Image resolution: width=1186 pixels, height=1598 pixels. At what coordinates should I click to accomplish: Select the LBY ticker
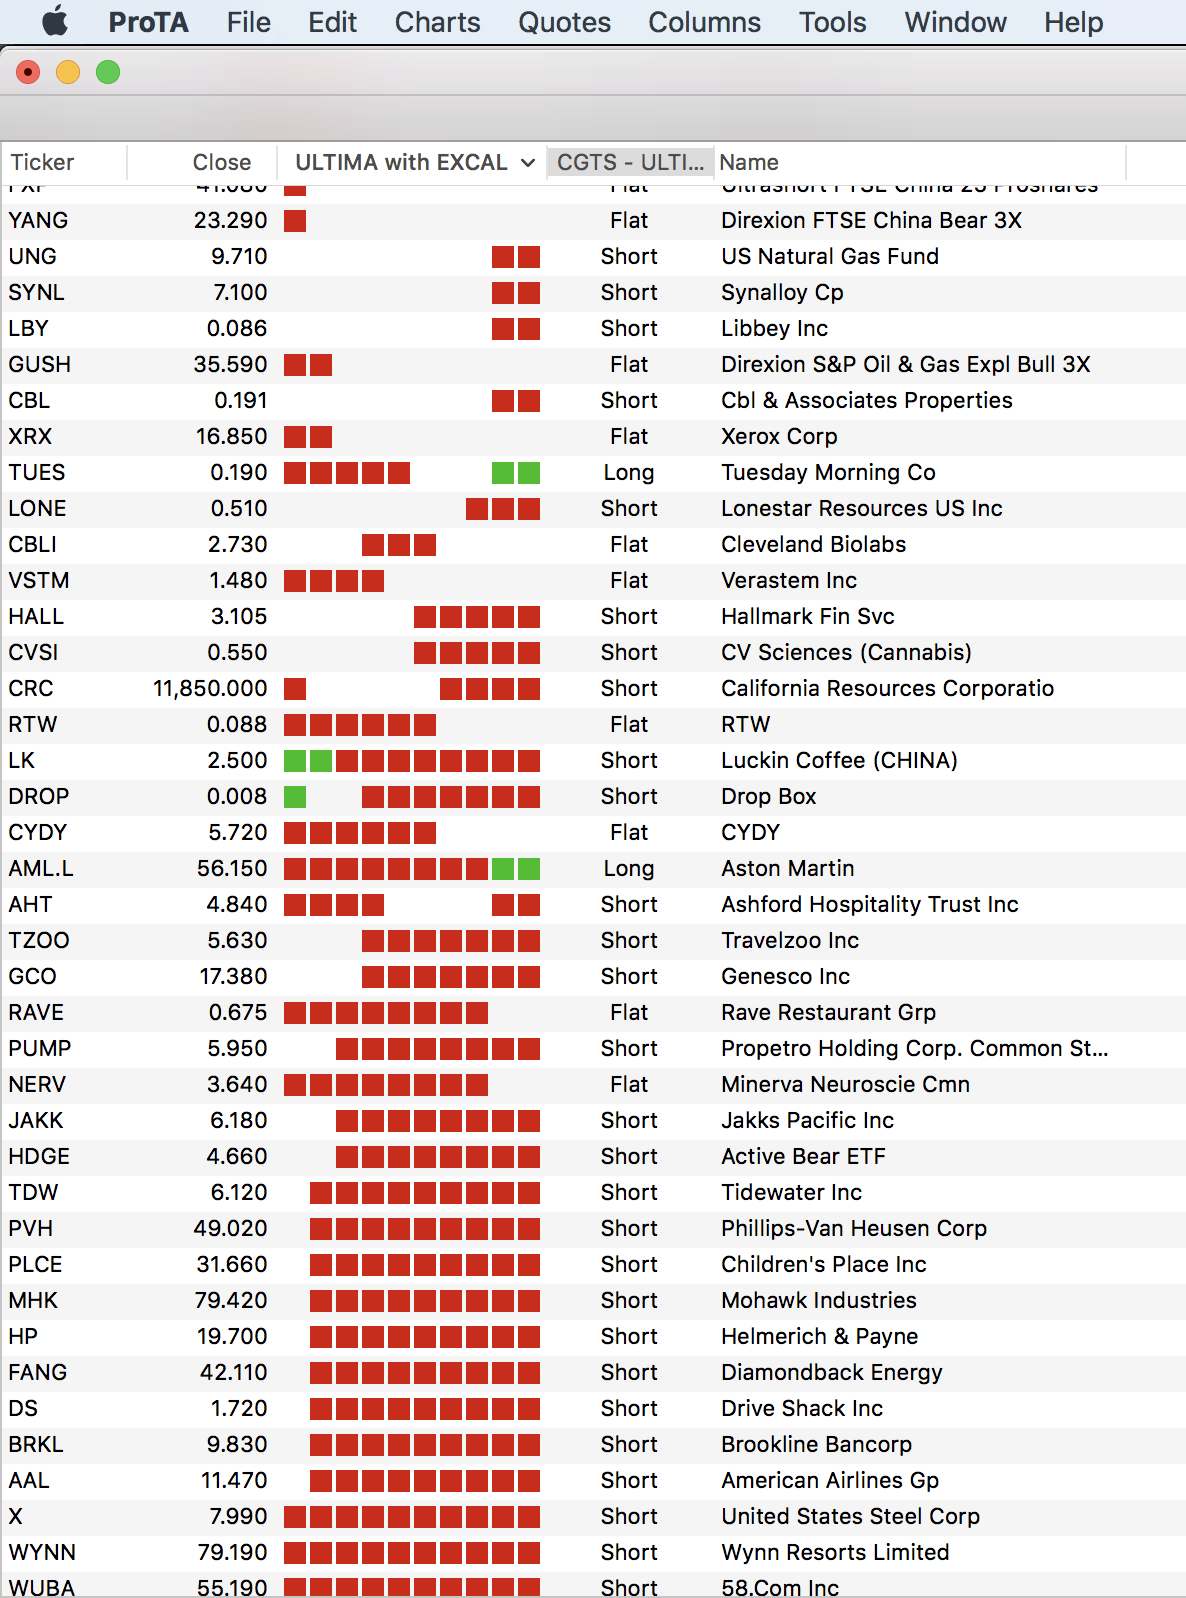[x=28, y=328]
